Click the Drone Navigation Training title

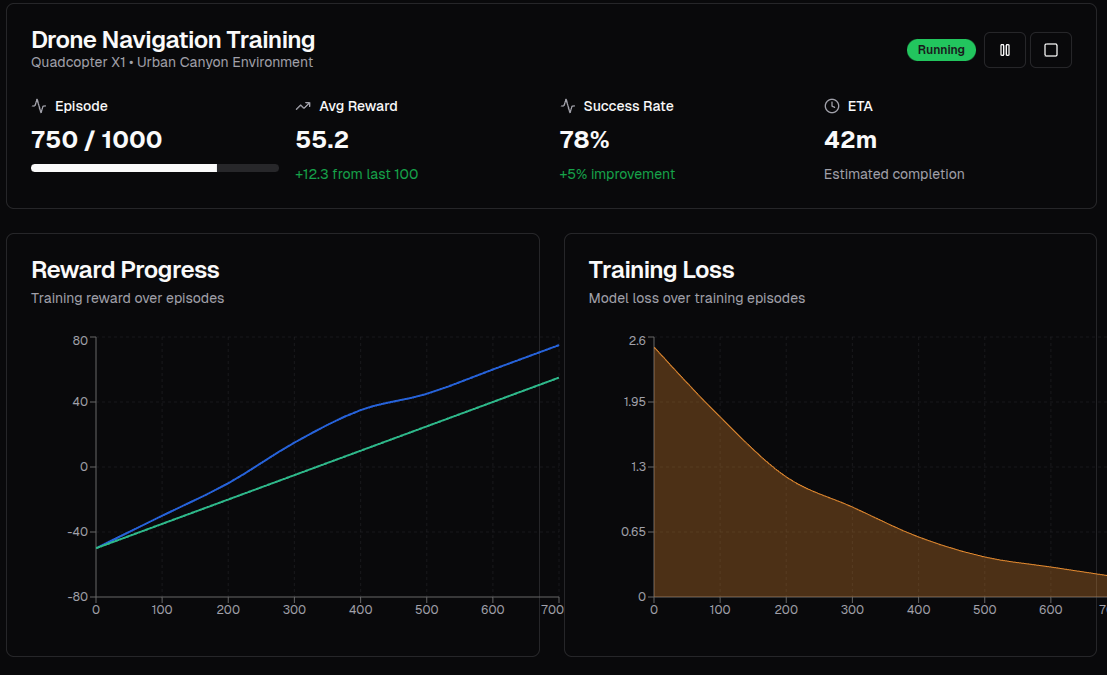coord(172,40)
